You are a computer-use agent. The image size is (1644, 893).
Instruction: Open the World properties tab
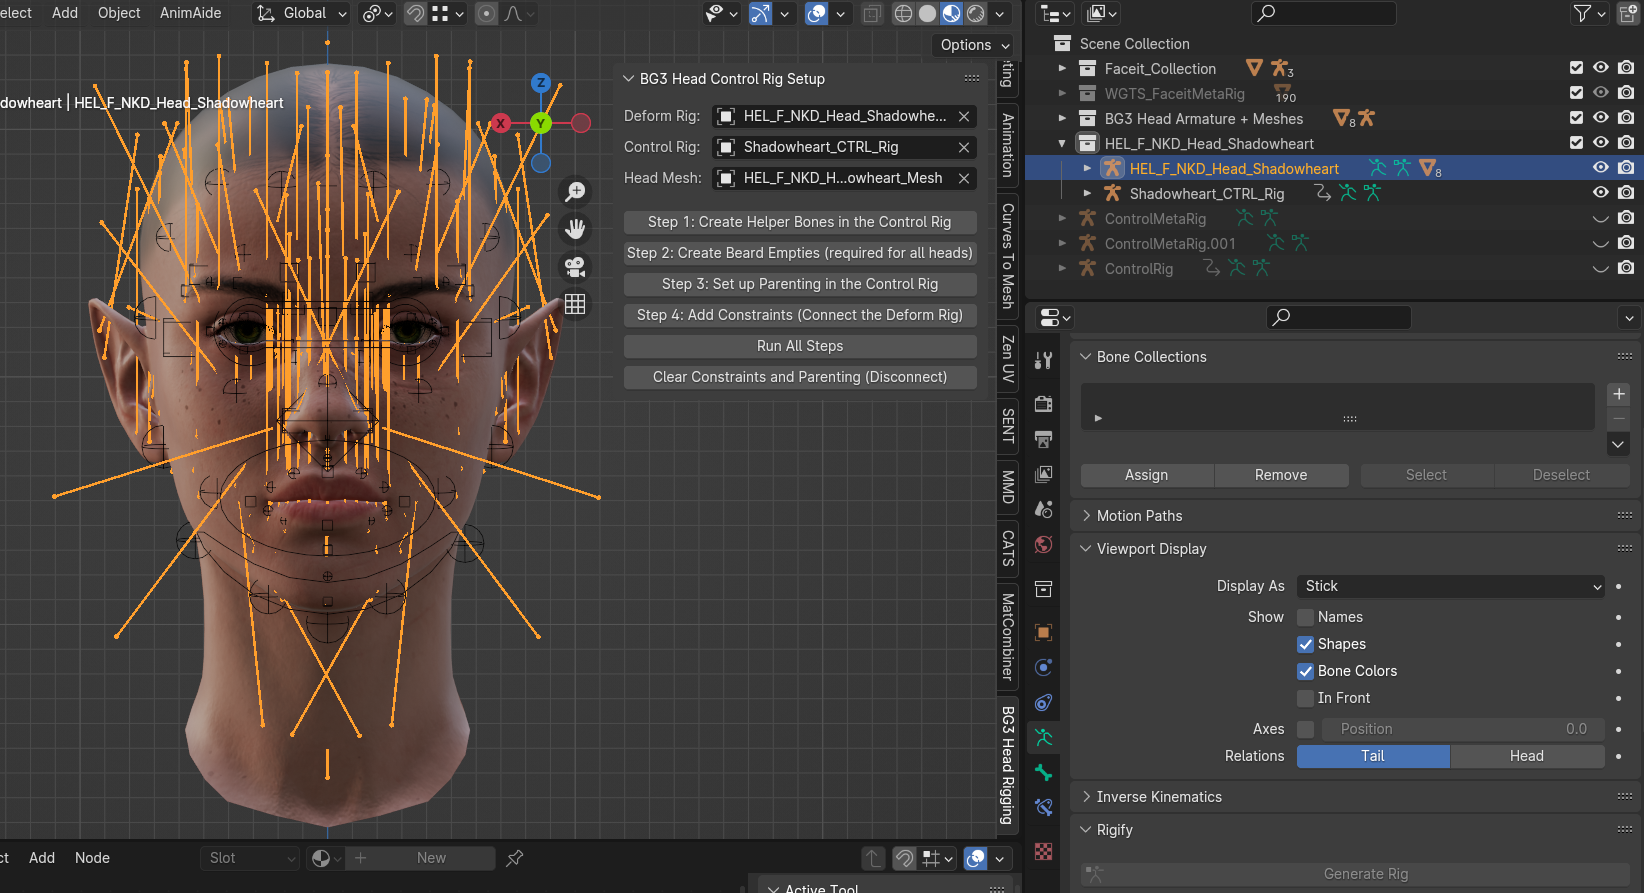tap(1043, 544)
